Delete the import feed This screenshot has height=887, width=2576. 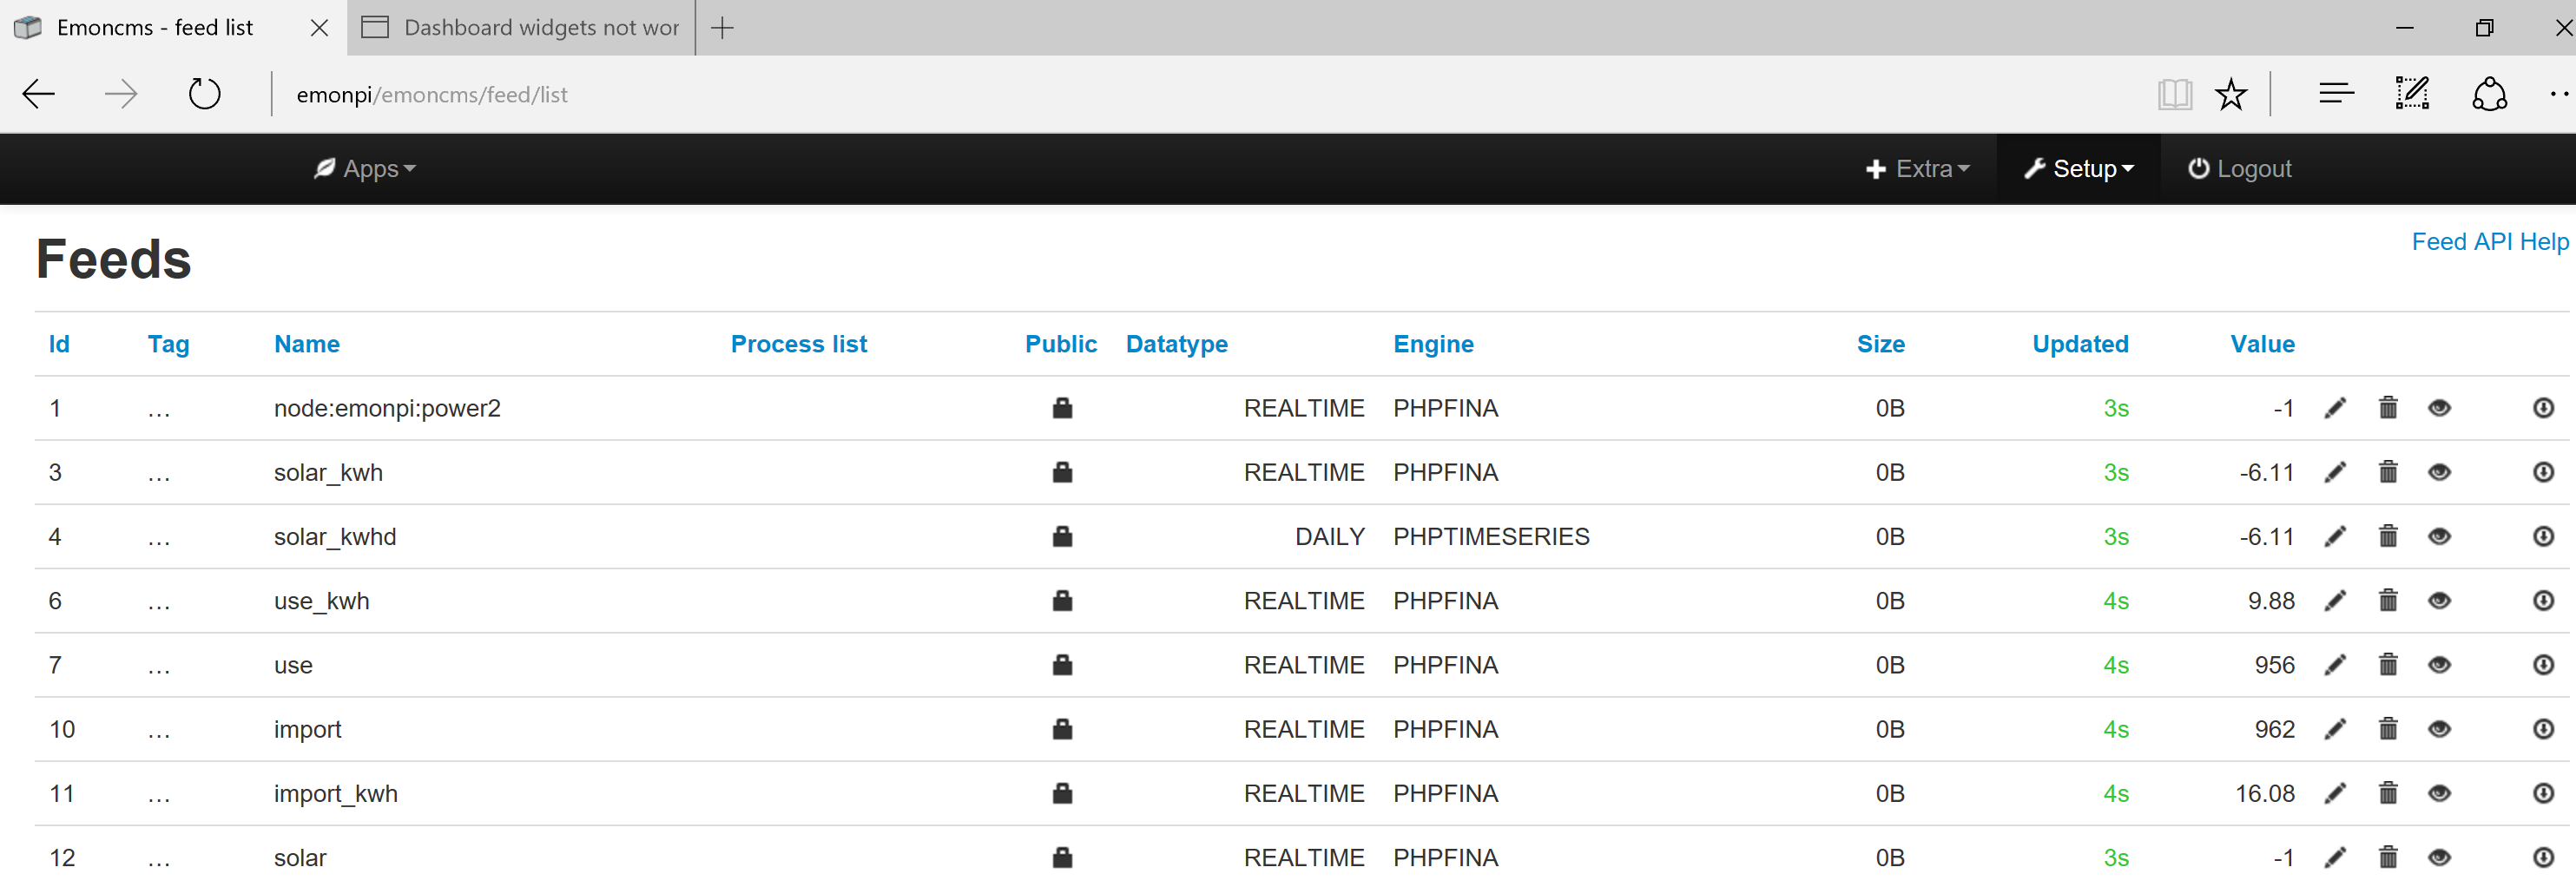[2388, 729]
